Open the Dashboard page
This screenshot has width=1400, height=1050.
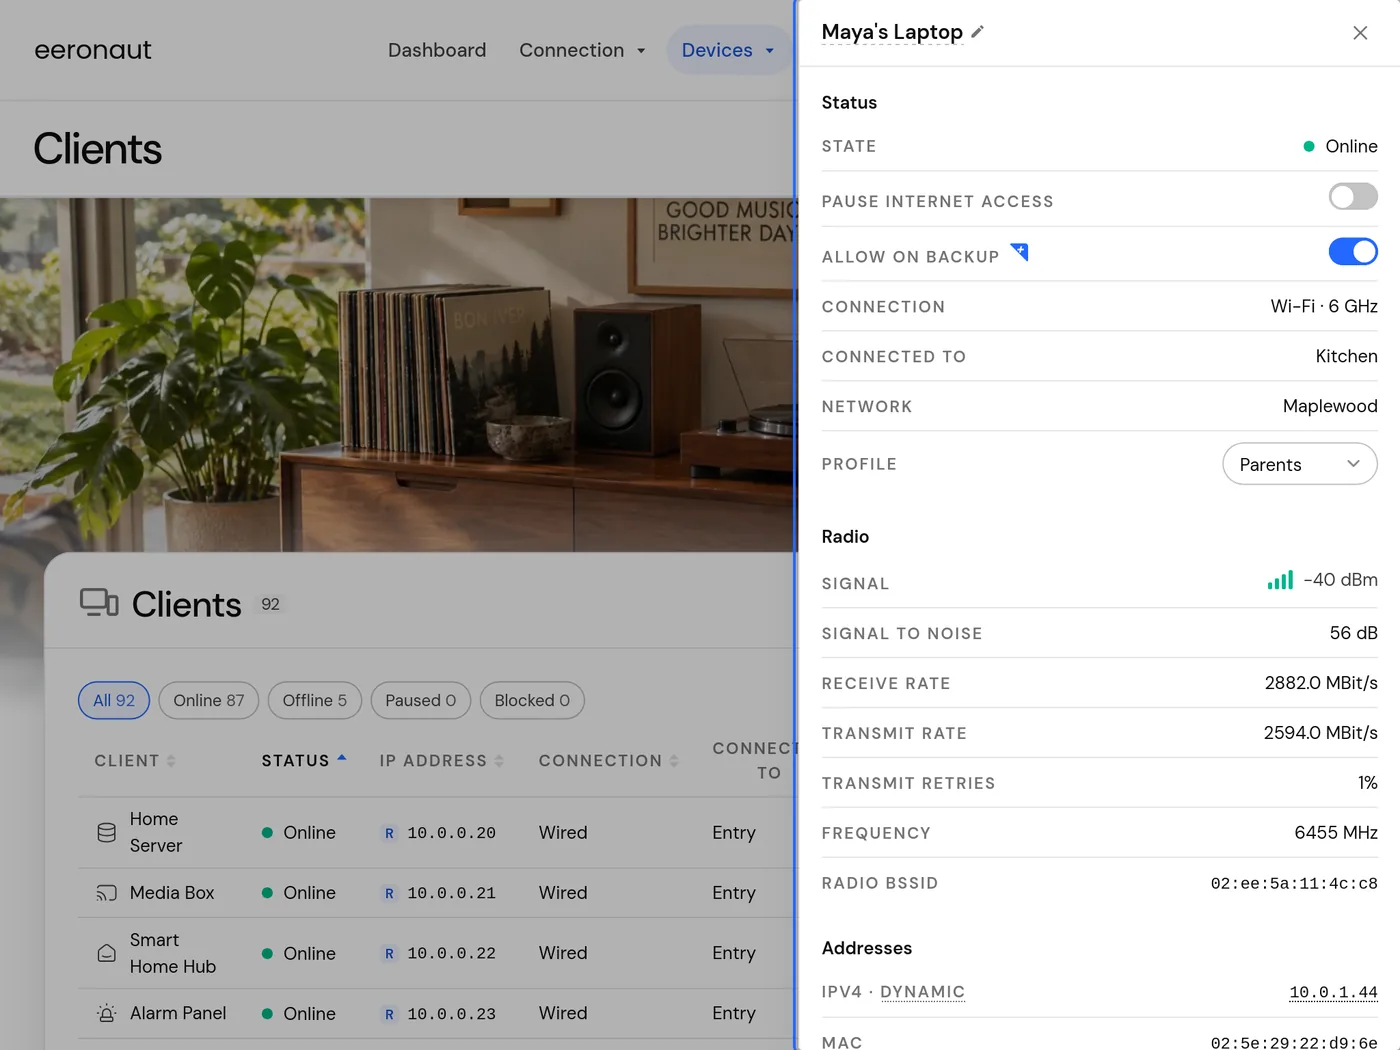[x=437, y=50]
